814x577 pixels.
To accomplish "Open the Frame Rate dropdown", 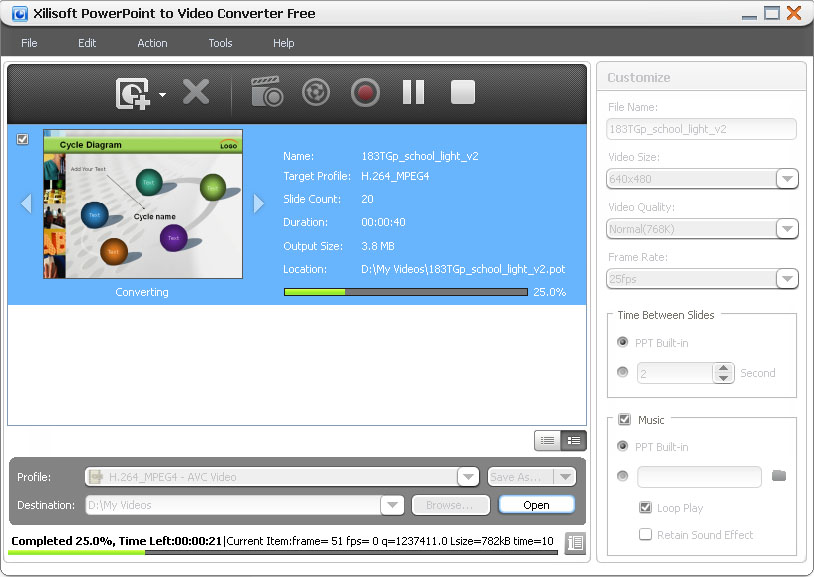I will [787, 279].
